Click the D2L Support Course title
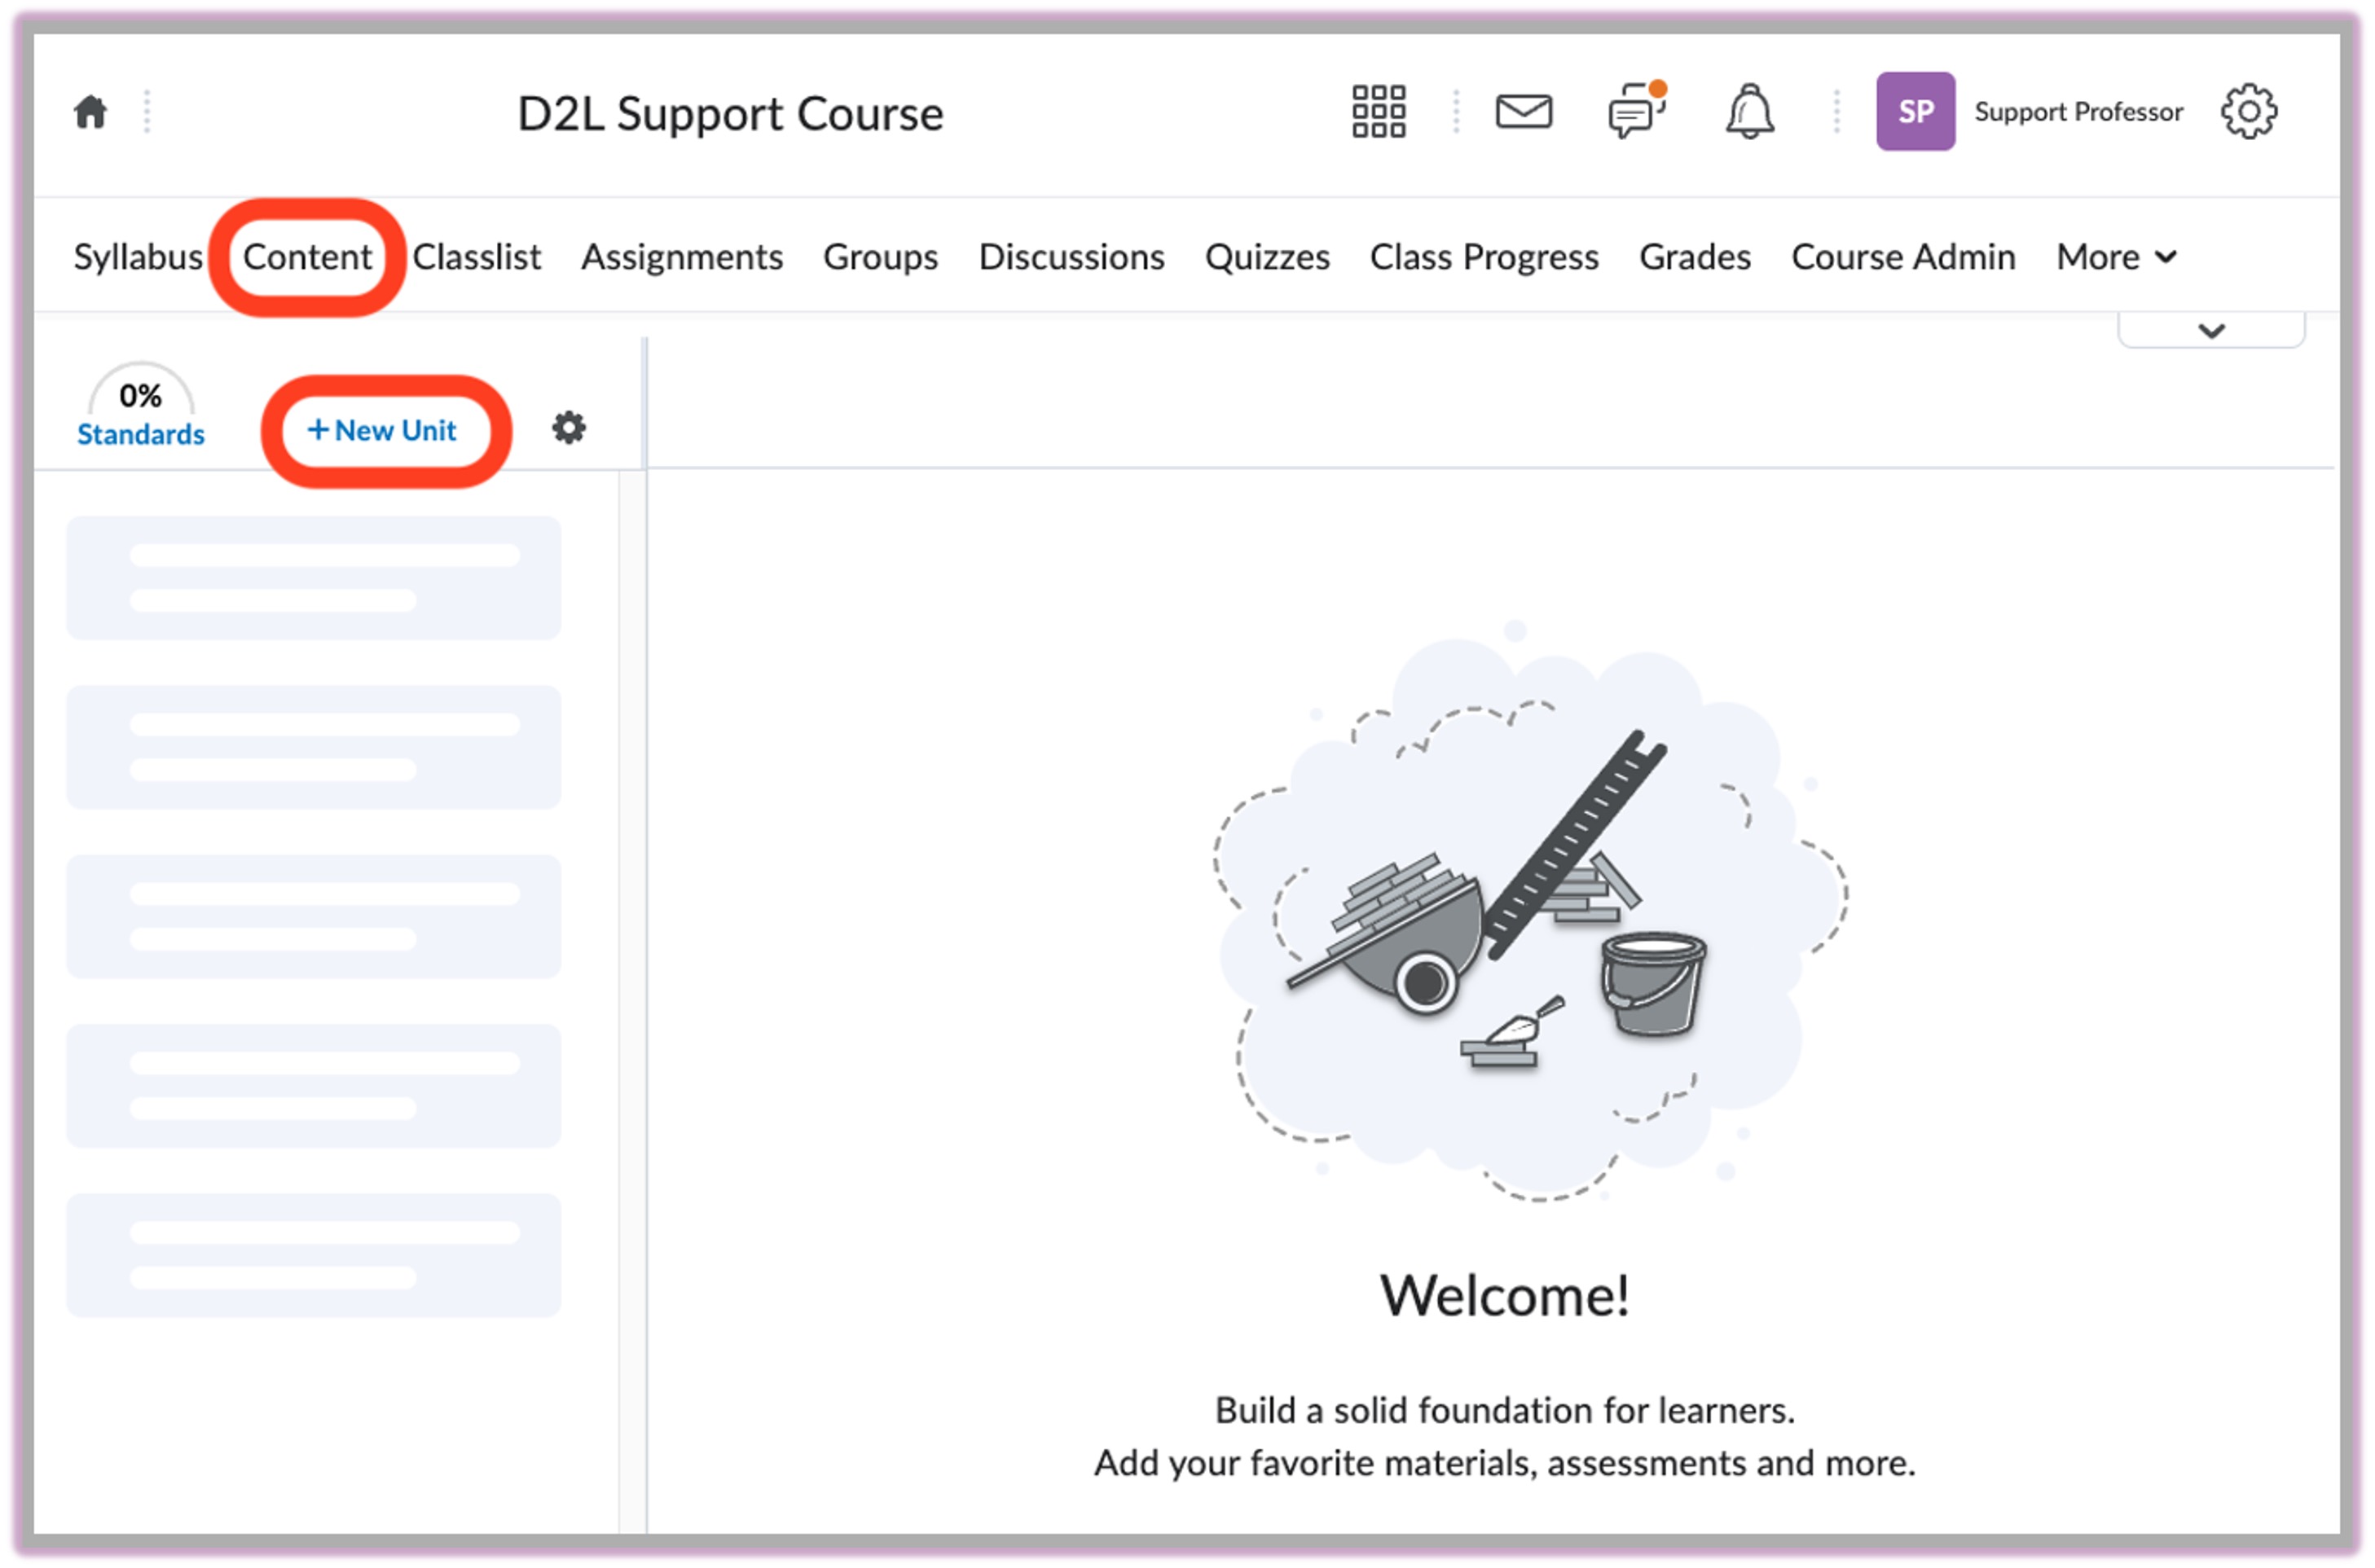This screenshot has width=2375, height=1568. pyautogui.click(x=731, y=113)
